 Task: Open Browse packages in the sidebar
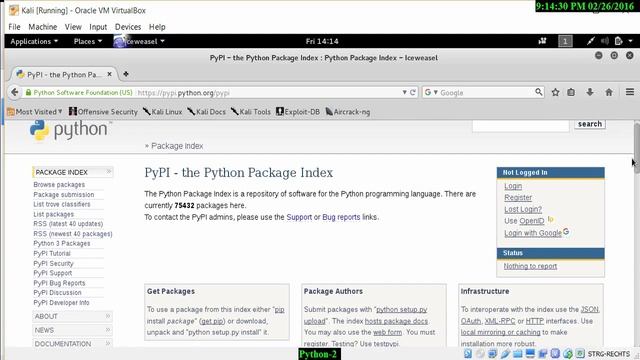click(x=59, y=184)
